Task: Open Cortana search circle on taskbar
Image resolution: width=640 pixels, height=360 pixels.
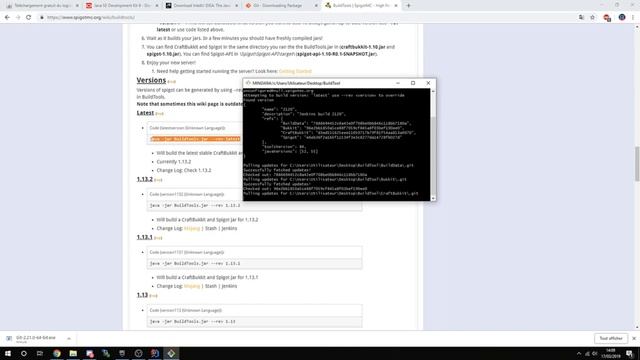Action: pos(24,353)
